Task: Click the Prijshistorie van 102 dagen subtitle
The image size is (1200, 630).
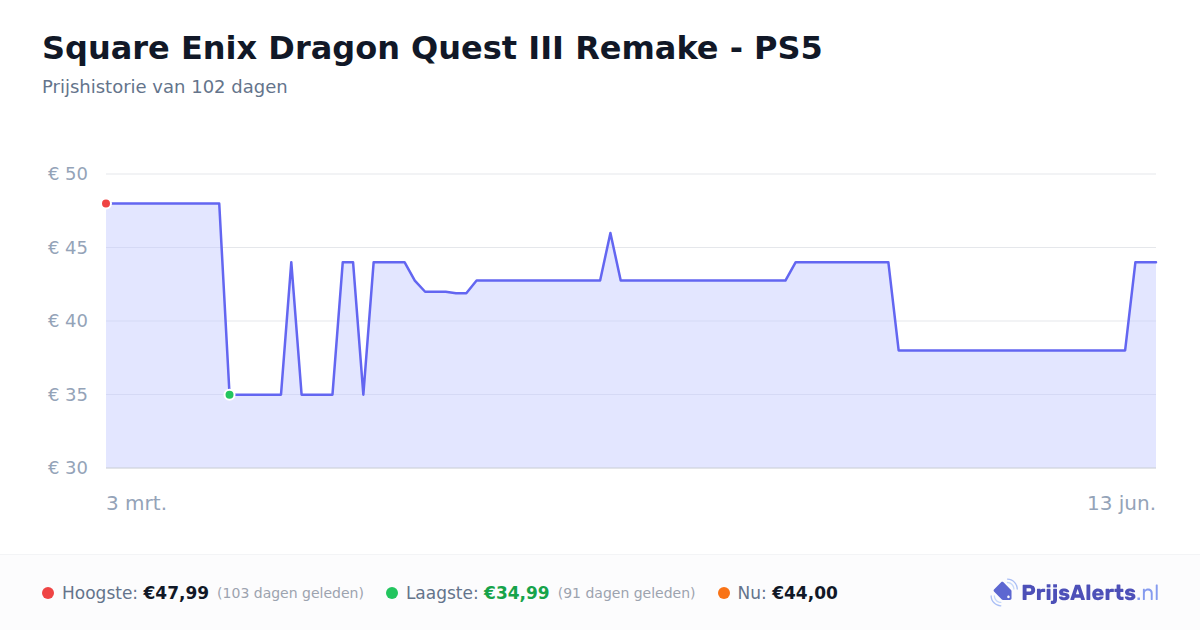Action: 165,87
